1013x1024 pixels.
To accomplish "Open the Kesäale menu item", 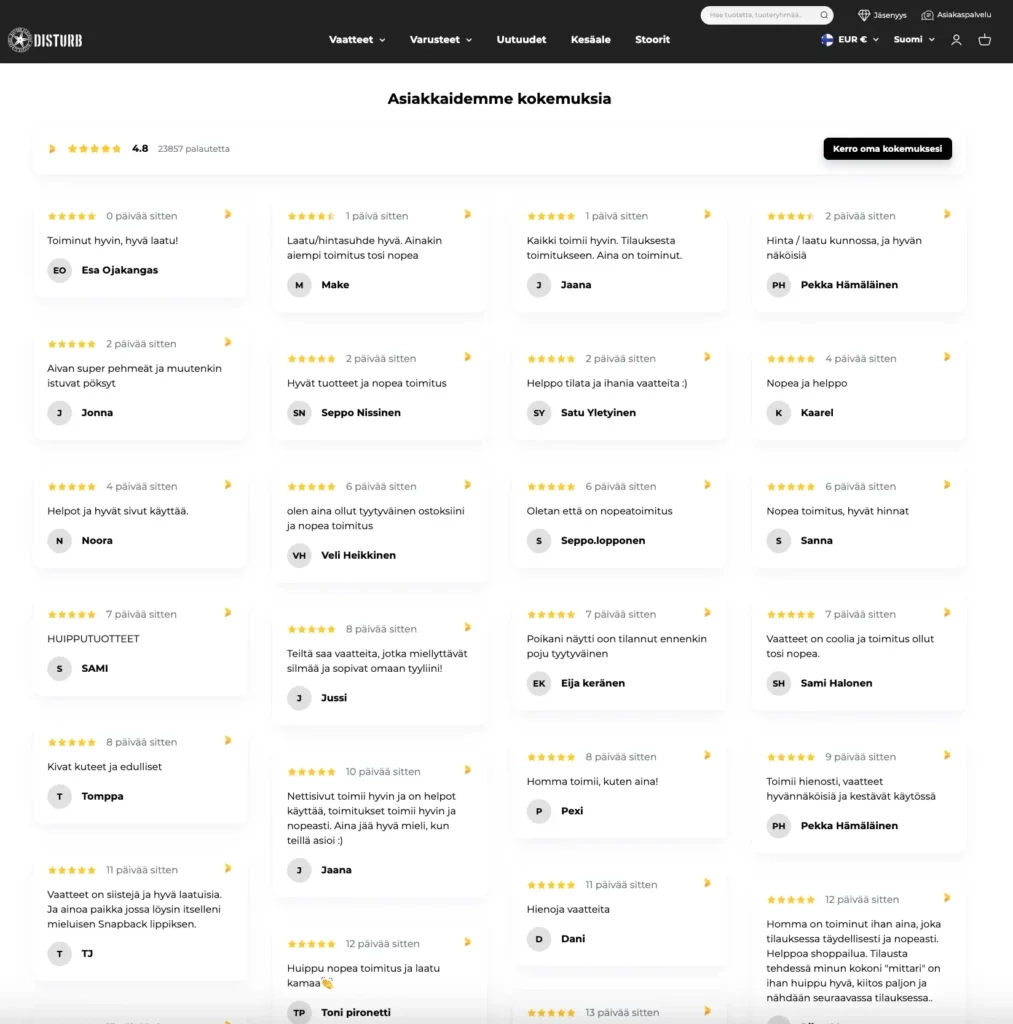I will pyautogui.click(x=590, y=40).
